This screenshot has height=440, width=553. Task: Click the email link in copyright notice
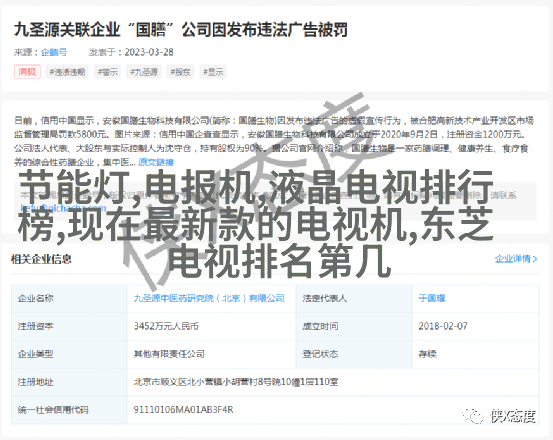pyautogui.click(x=63, y=208)
